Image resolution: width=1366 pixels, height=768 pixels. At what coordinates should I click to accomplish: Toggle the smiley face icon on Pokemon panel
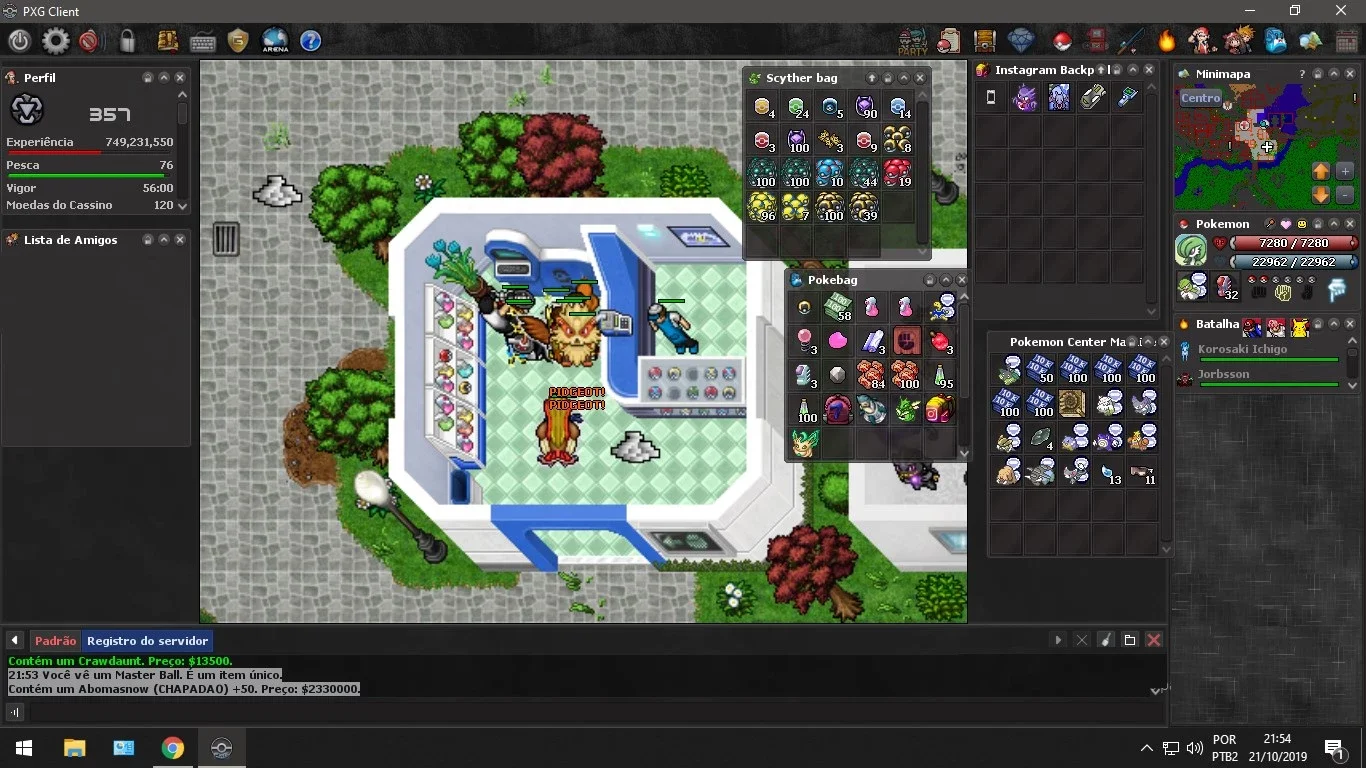pos(1302,223)
